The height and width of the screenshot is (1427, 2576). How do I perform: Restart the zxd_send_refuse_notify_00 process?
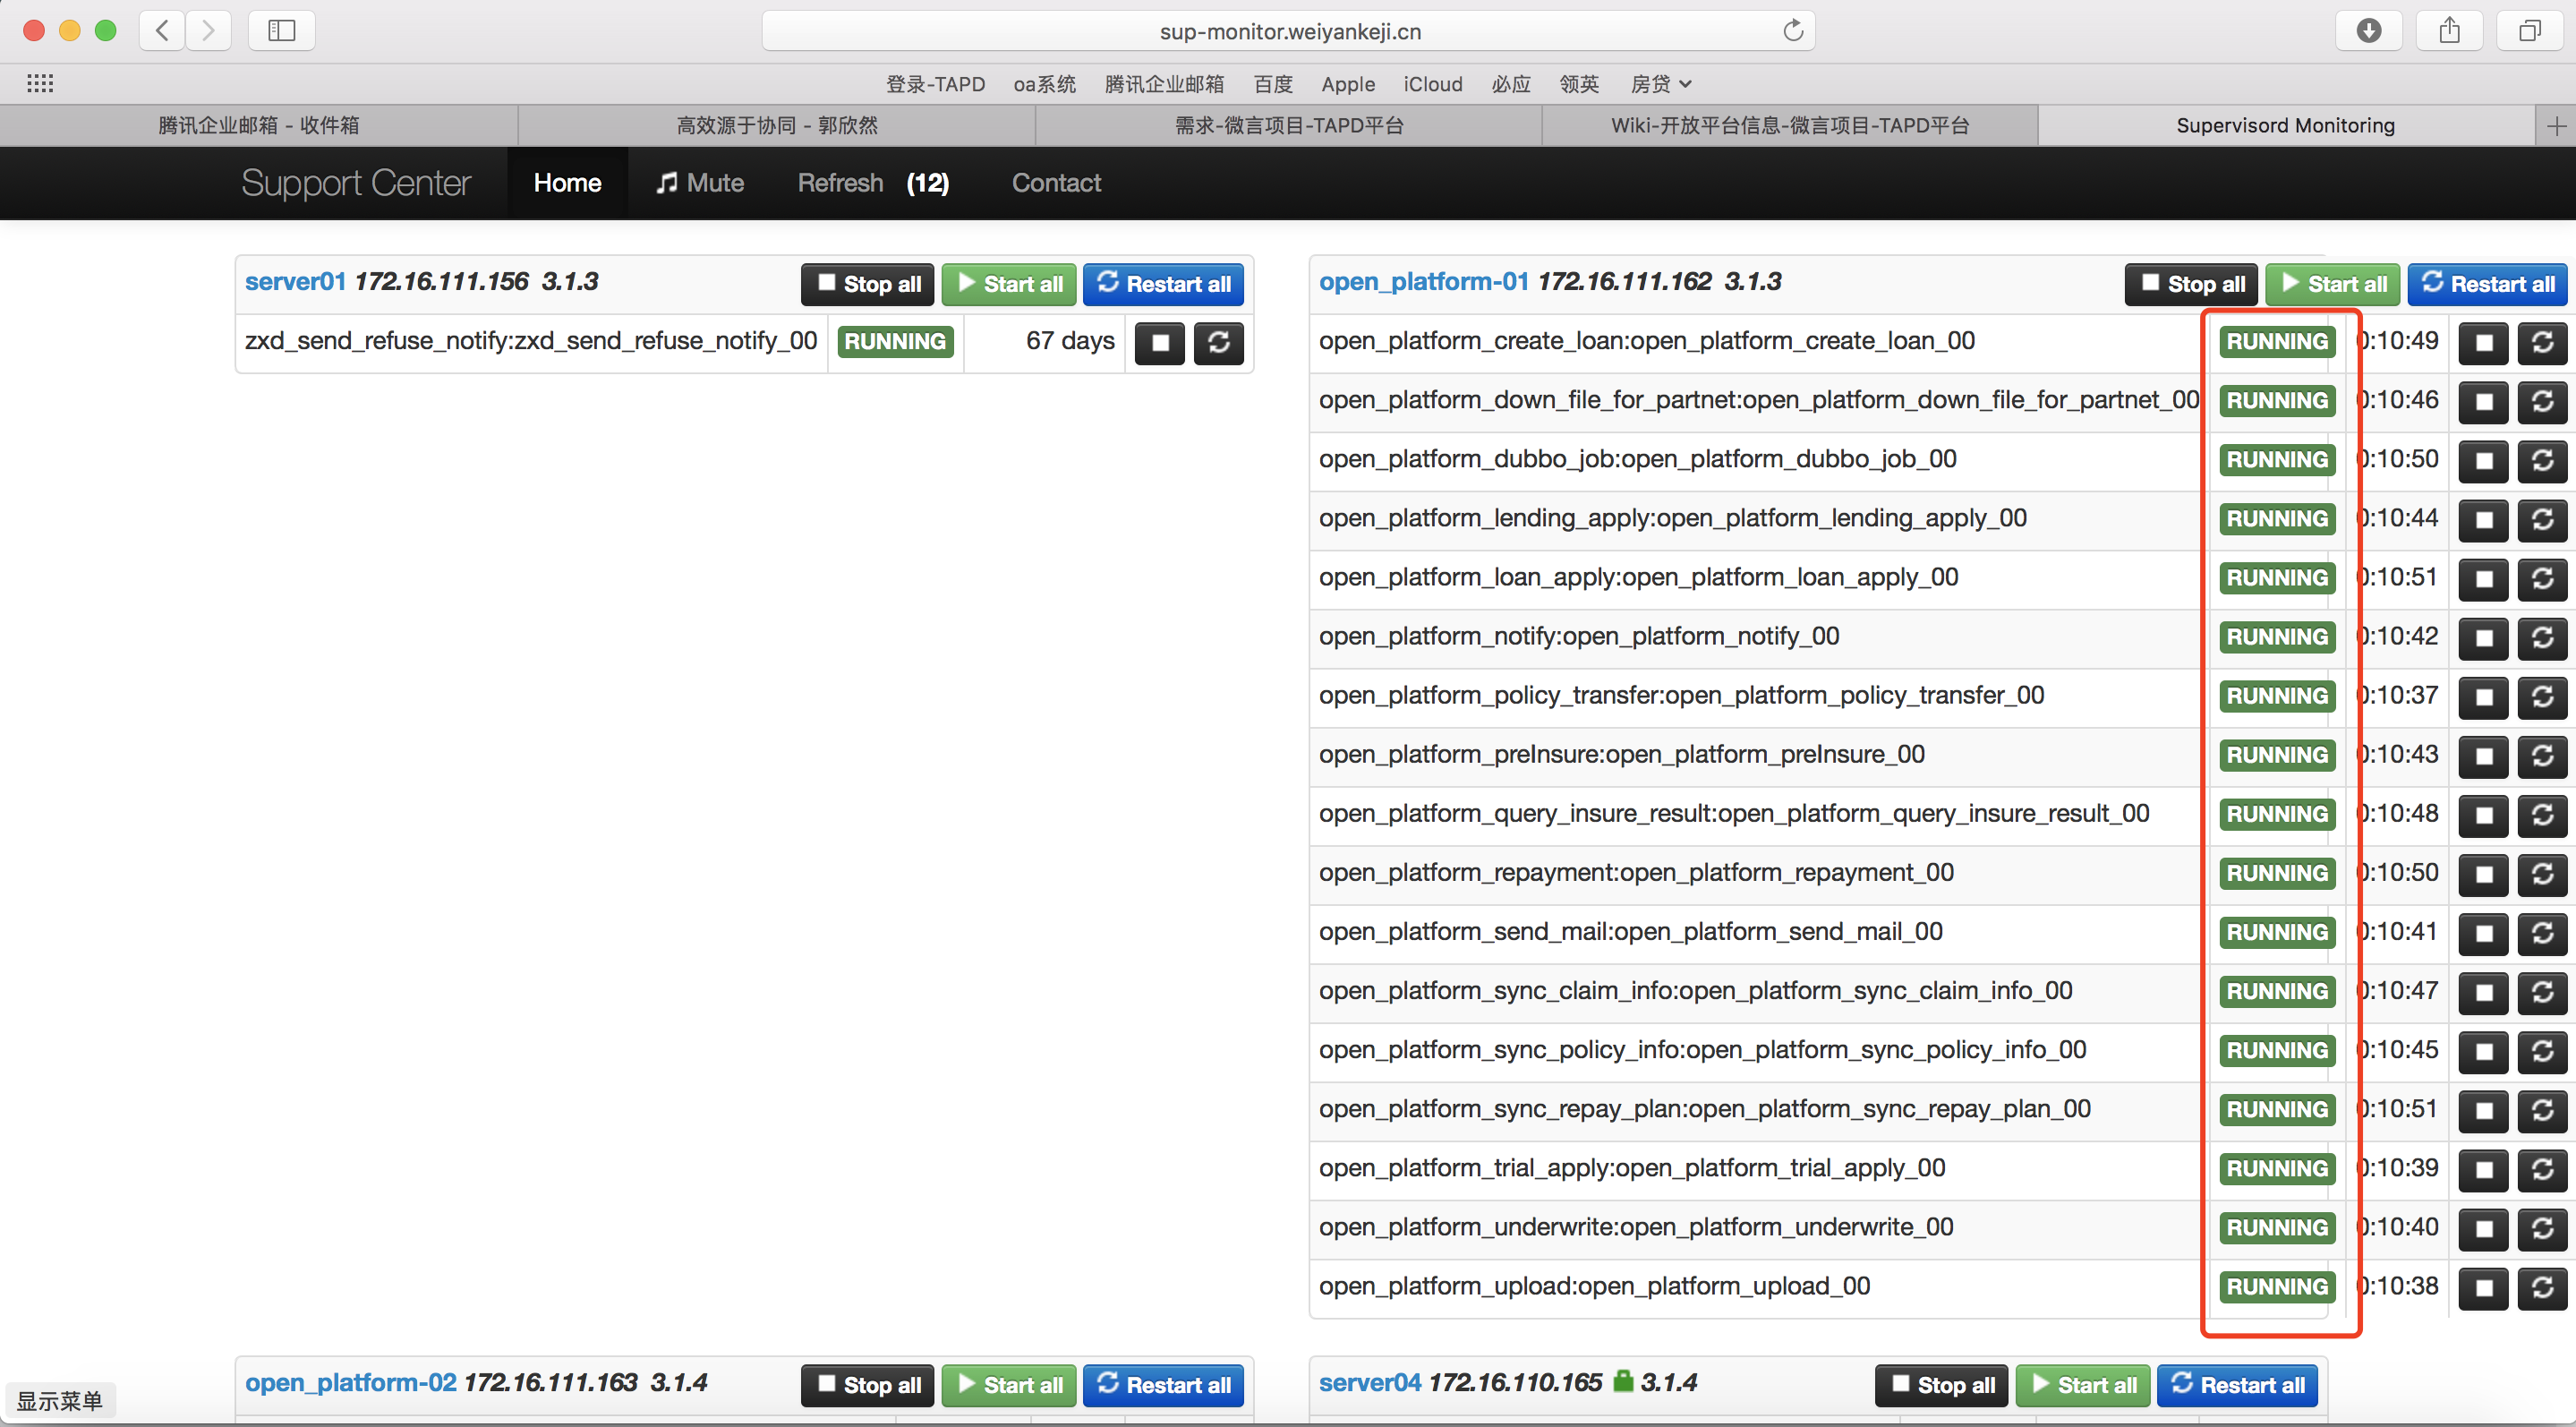tap(1218, 343)
